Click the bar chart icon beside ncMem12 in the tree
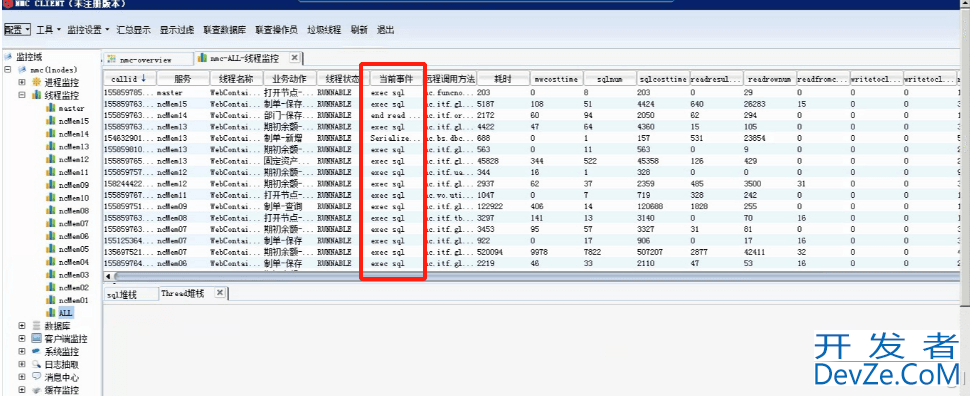This screenshot has height=396, width=970. (51, 160)
